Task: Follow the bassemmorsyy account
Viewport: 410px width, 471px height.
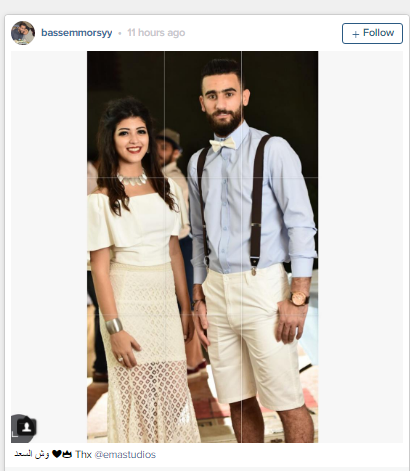Action: [372, 33]
